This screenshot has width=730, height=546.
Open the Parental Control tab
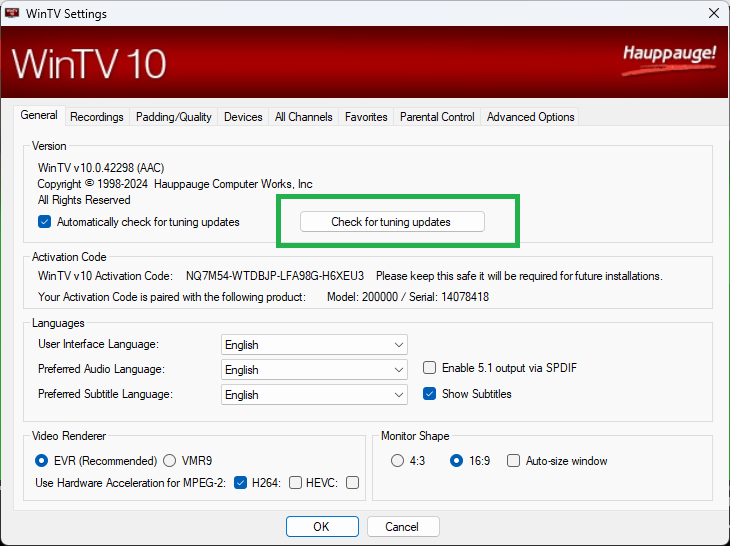coord(437,117)
